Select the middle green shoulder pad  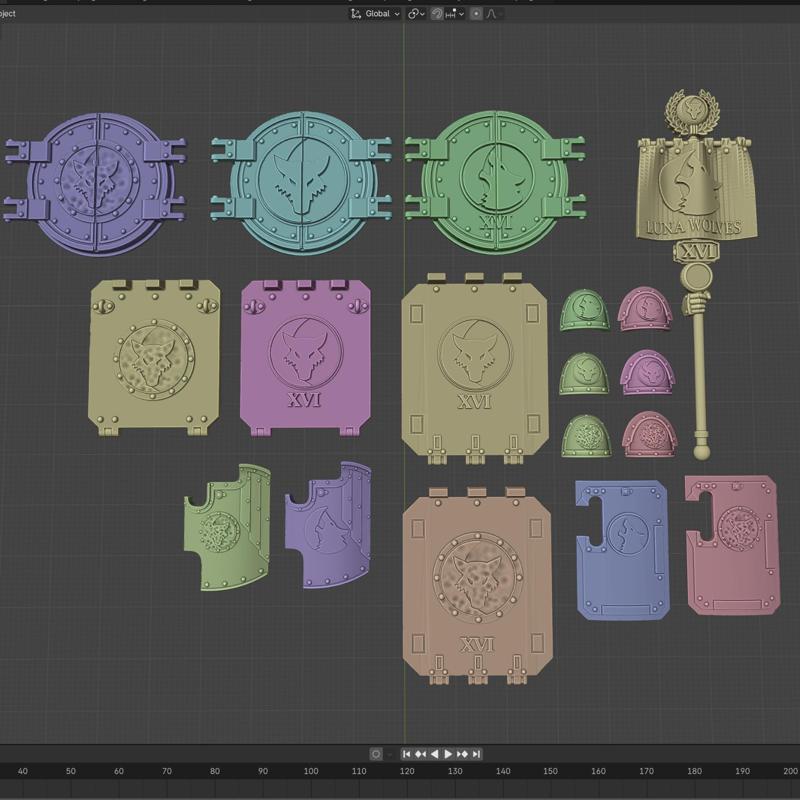pyautogui.click(x=585, y=373)
